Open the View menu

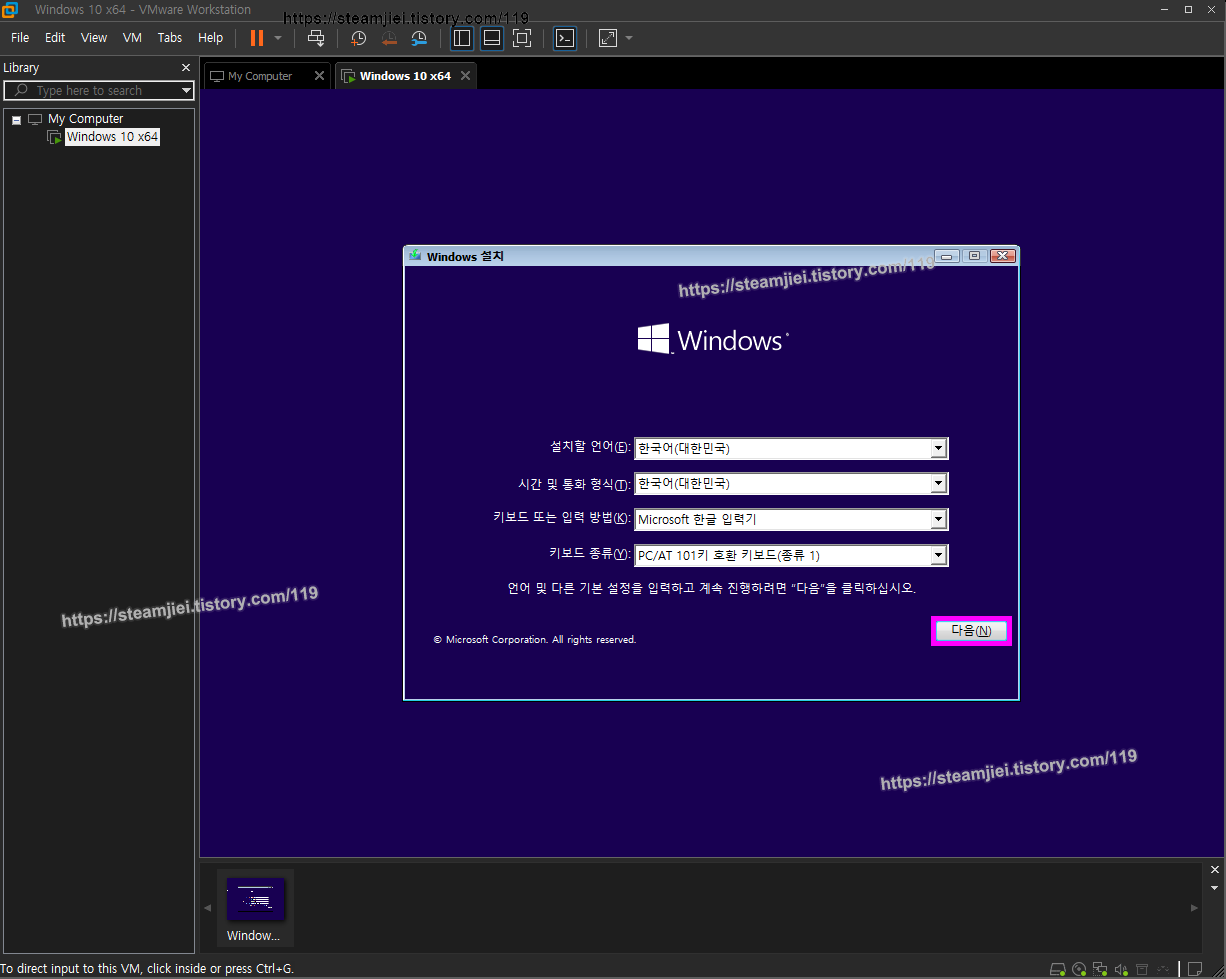94,37
